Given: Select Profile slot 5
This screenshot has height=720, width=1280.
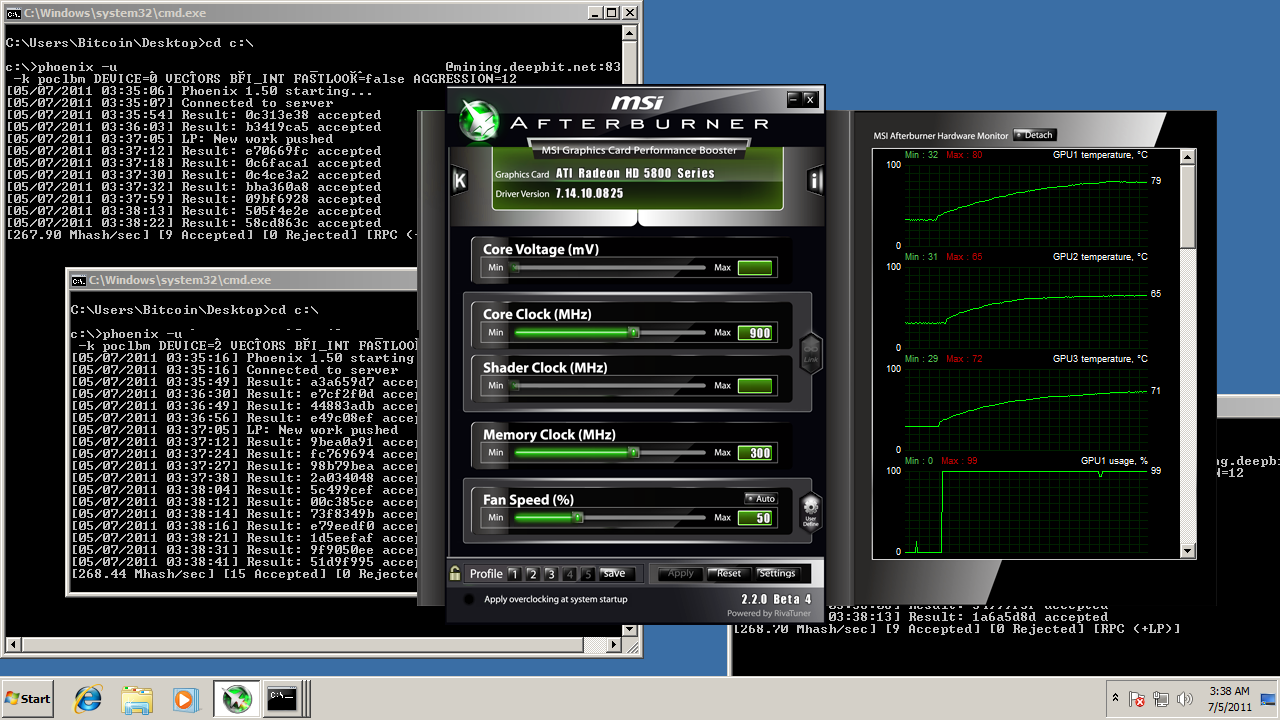Looking at the screenshot, I should pyautogui.click(x=588, y=574).
